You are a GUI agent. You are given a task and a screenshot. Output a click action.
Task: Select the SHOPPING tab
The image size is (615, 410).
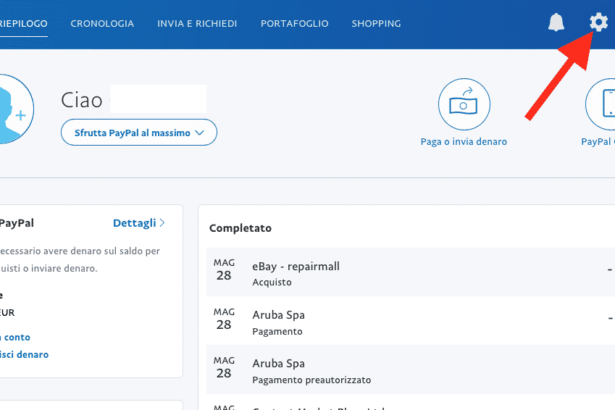point(376,24)
